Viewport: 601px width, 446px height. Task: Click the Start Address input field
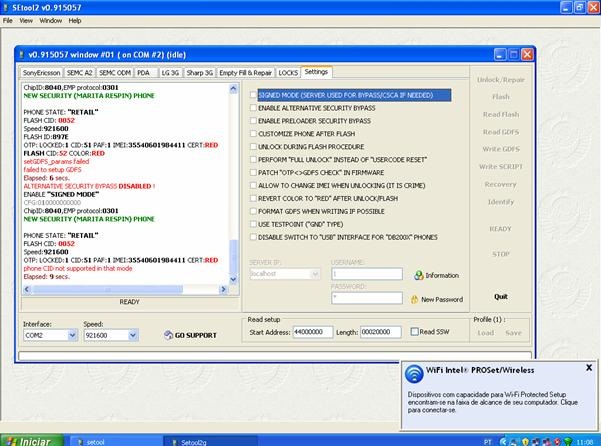coord(313,332)
